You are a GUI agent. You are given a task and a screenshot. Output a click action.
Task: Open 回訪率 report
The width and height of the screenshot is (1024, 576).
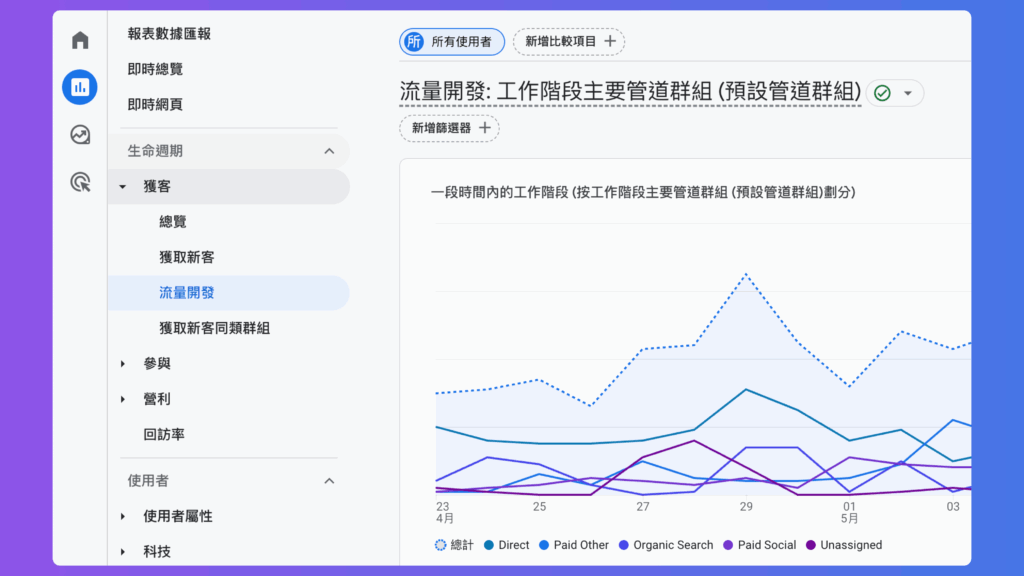164,434
